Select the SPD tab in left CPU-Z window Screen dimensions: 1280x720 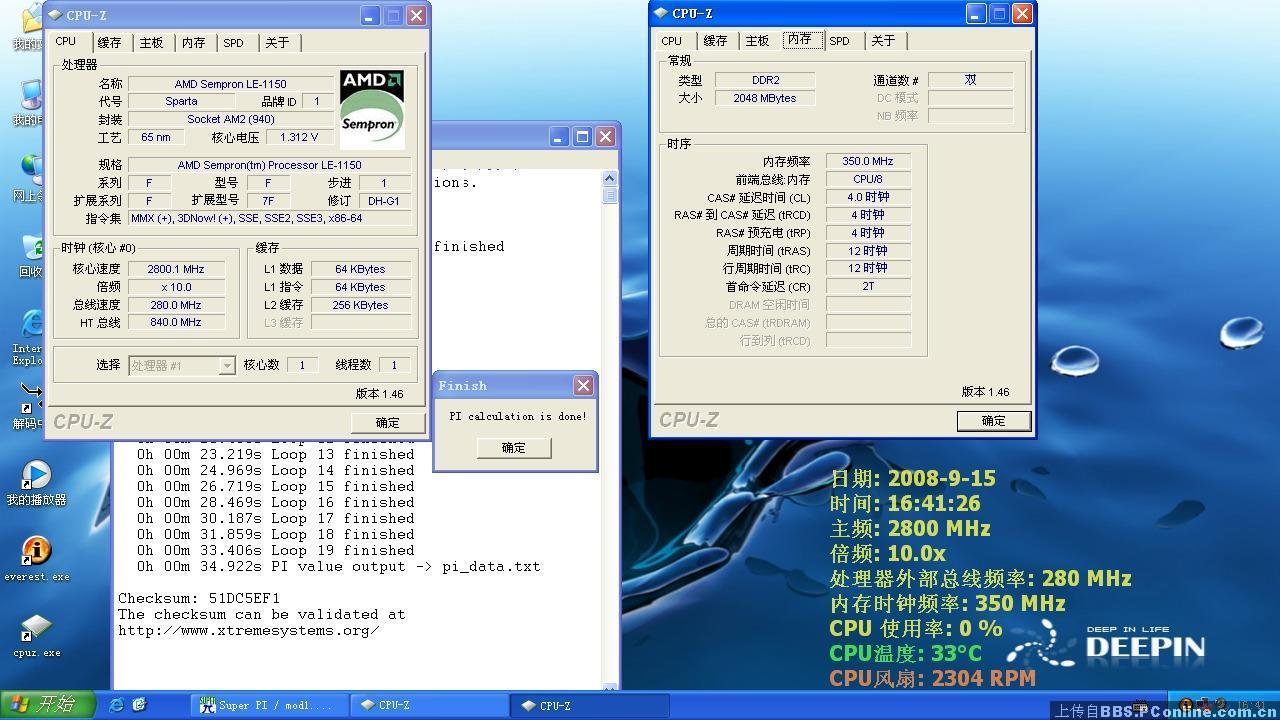click(x=234, y=43)
